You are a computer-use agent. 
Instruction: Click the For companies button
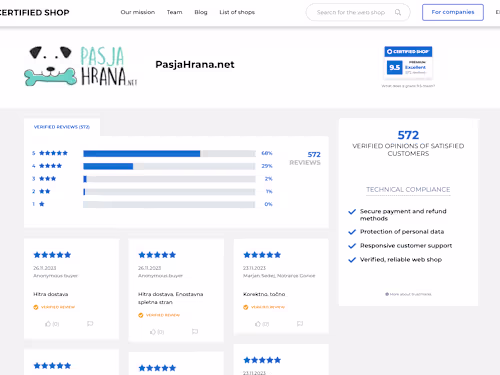tap(453, 12)
